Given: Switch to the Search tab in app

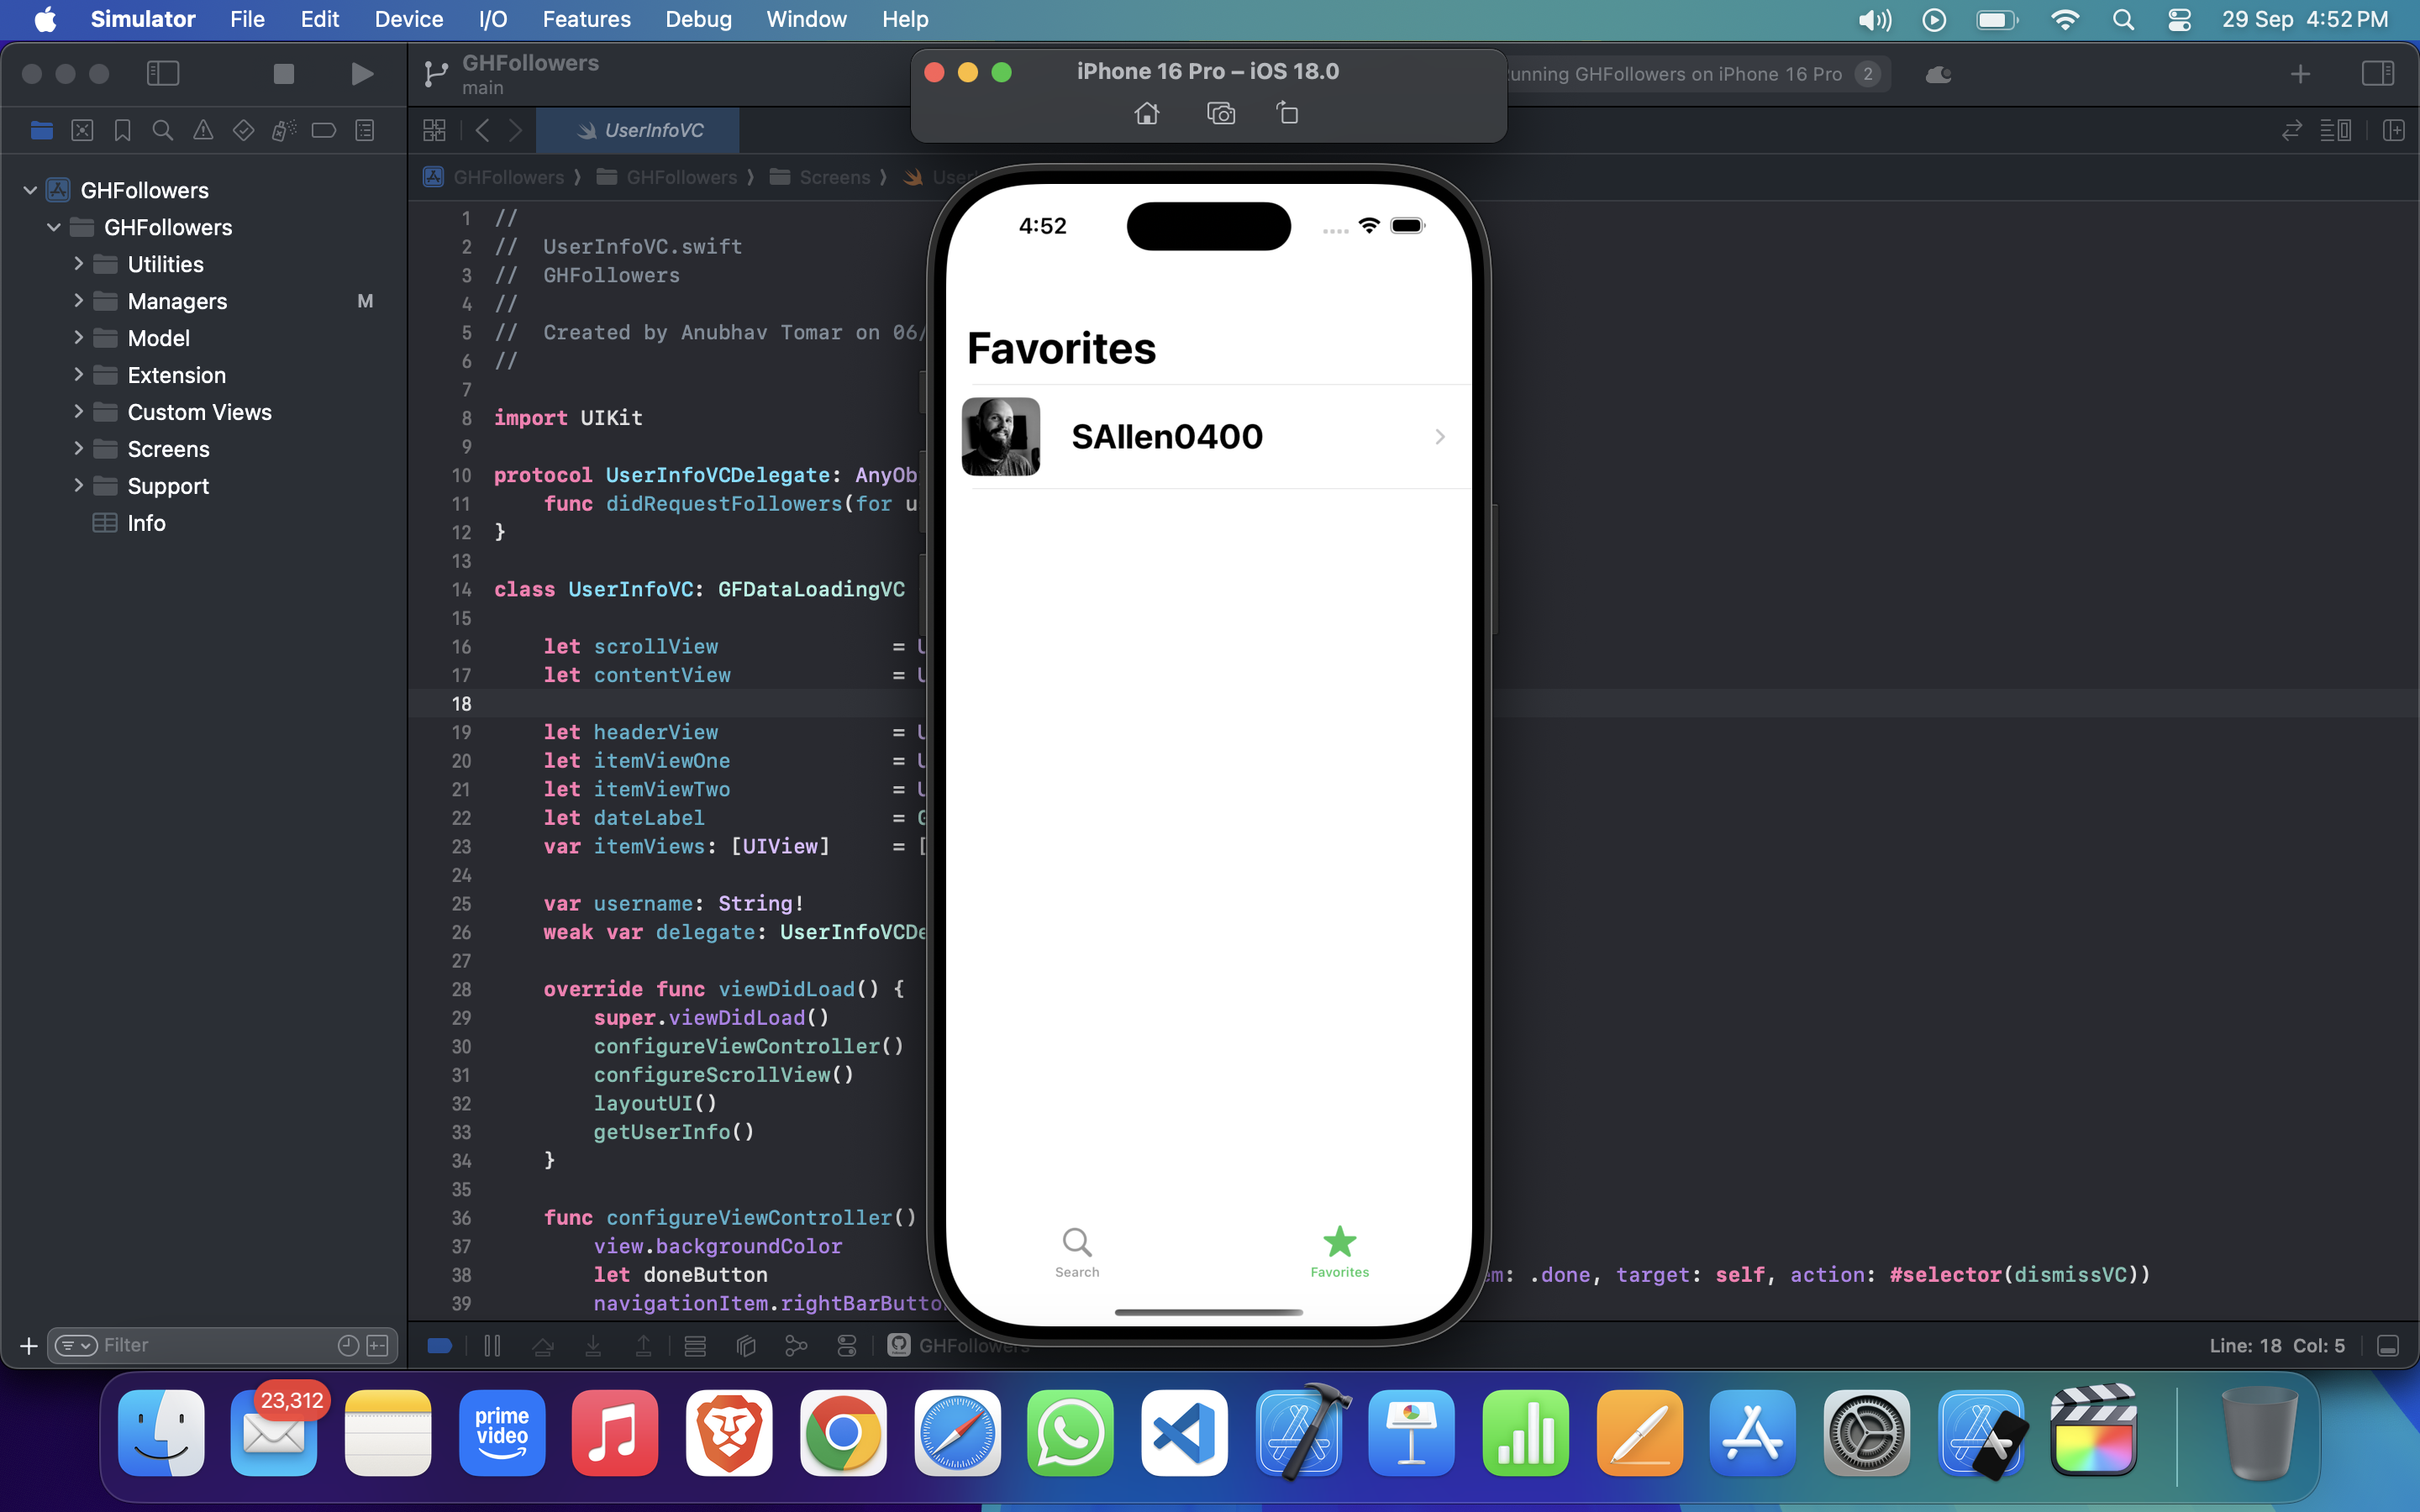Looking at the screenshot, I should click(x=1076, y=1251).
